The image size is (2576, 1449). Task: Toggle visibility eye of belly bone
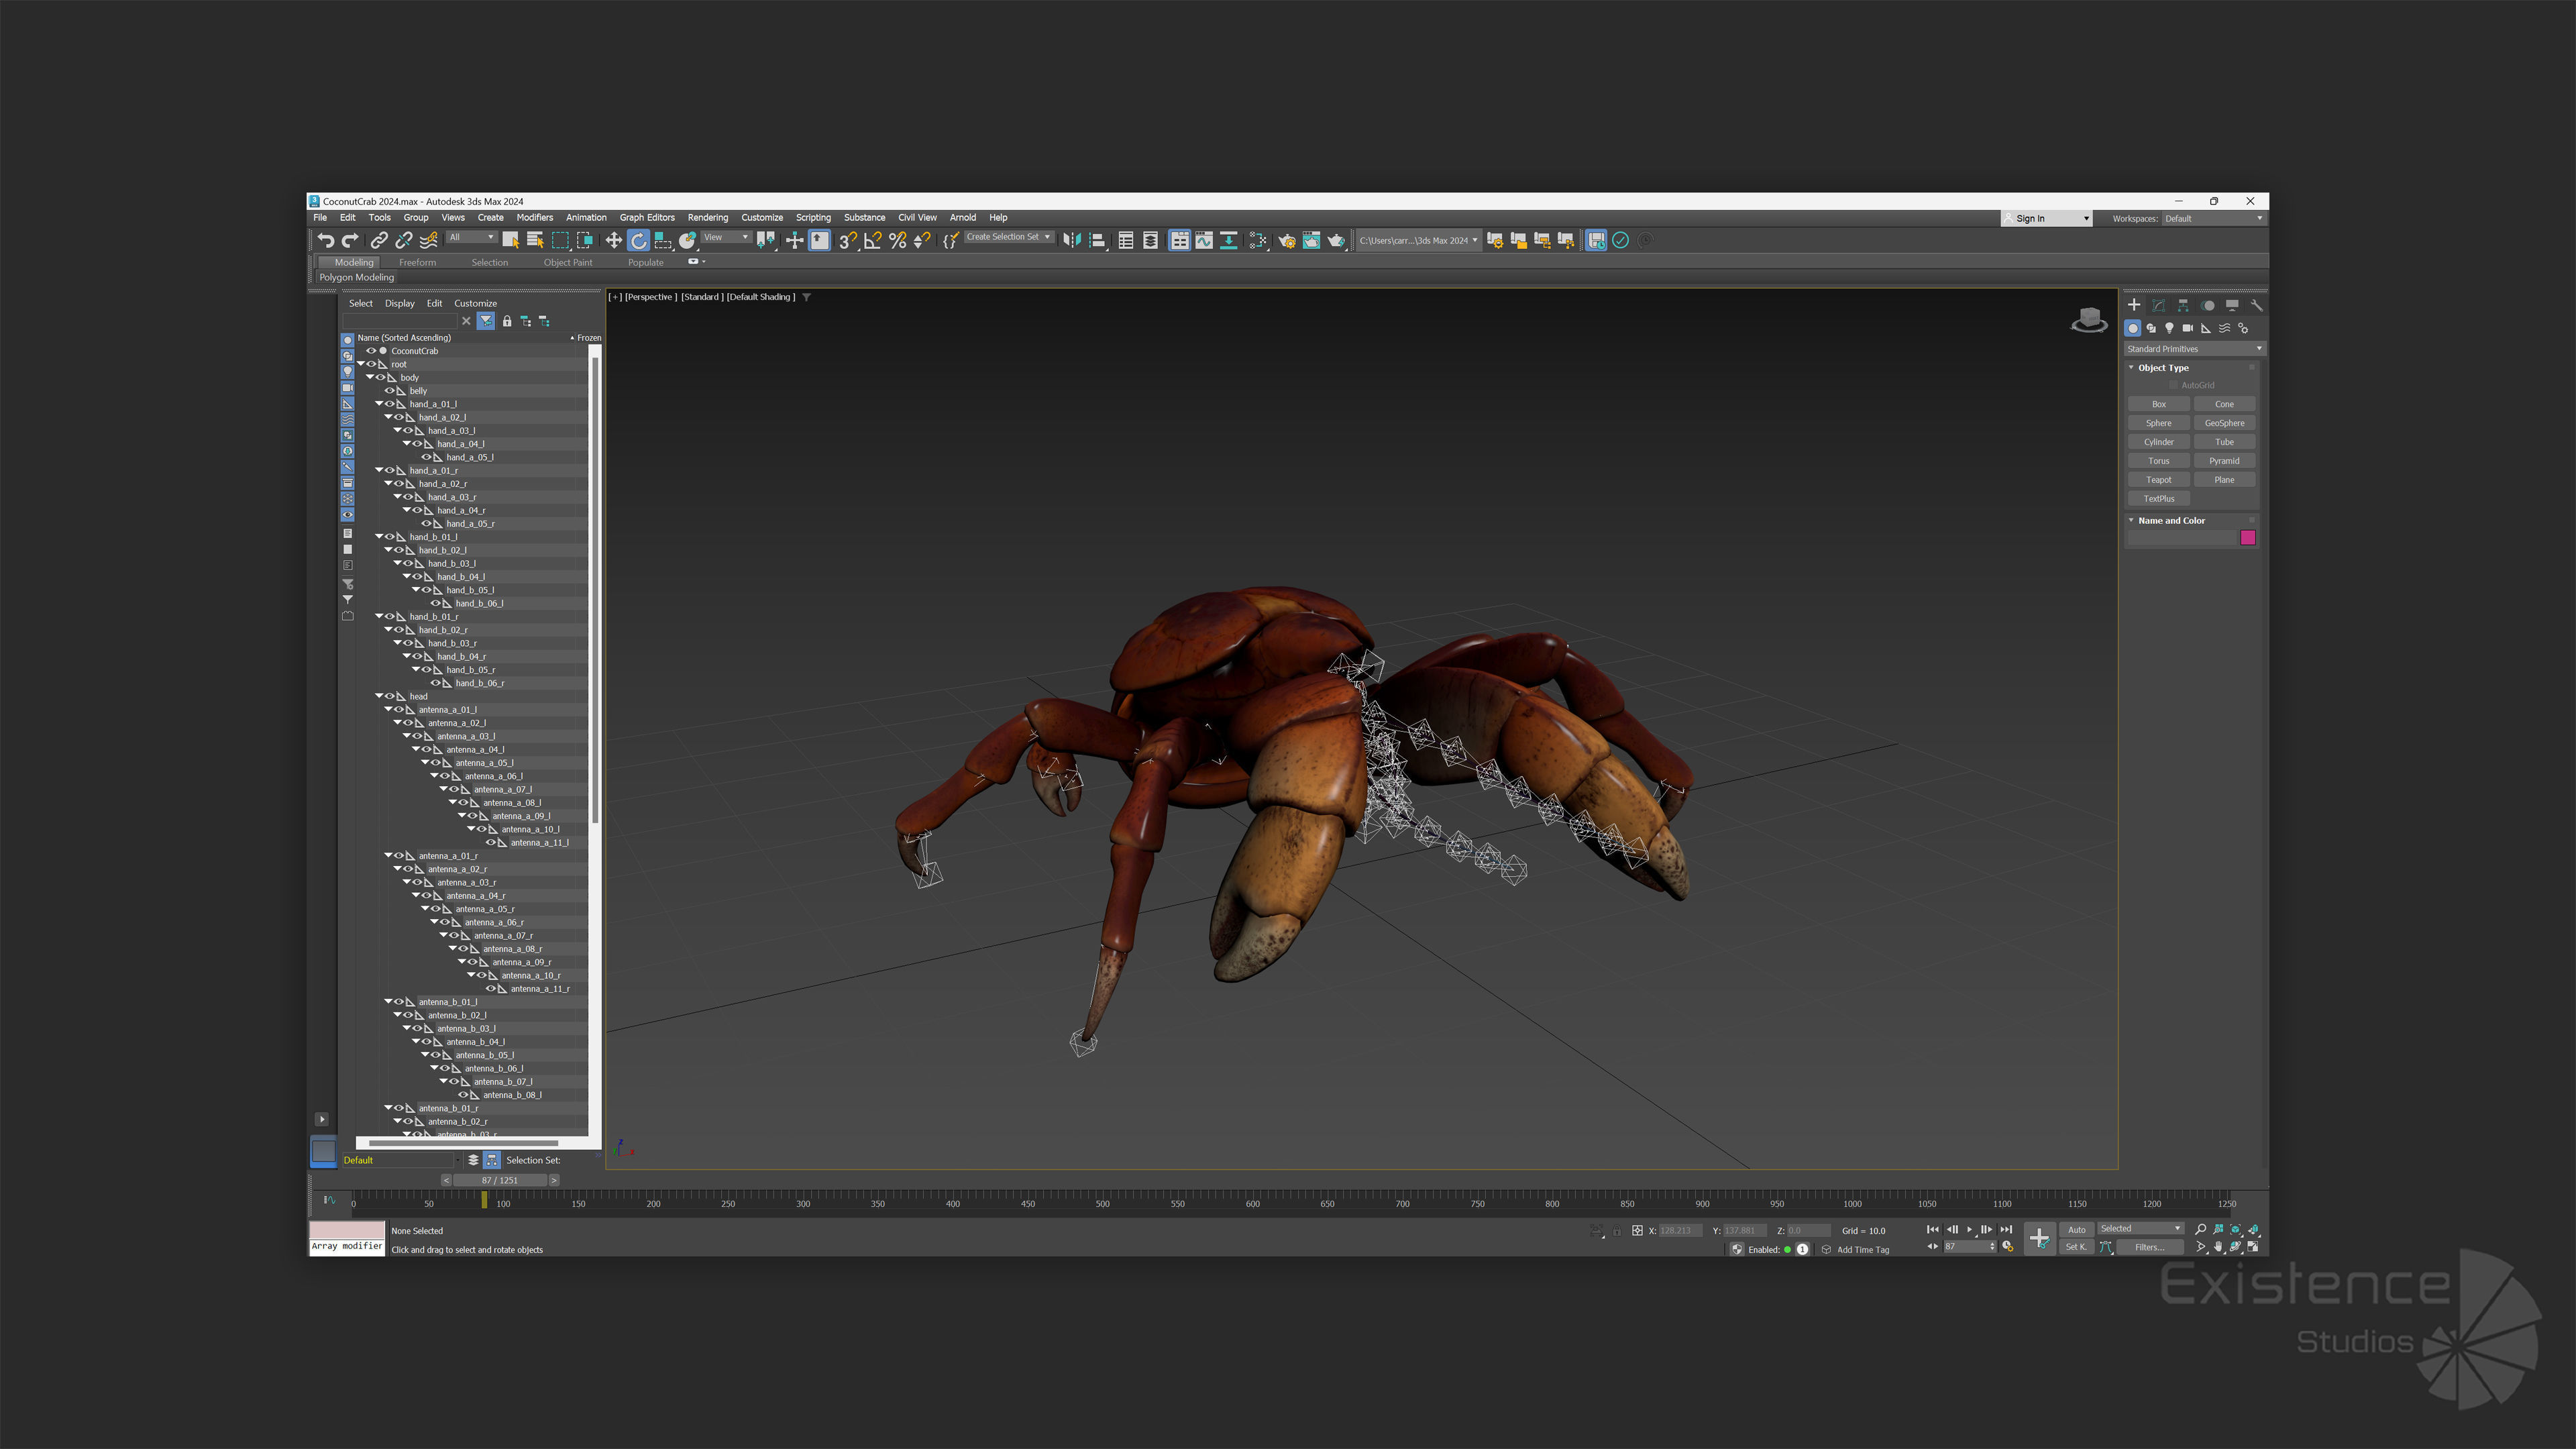click(390, 391)
